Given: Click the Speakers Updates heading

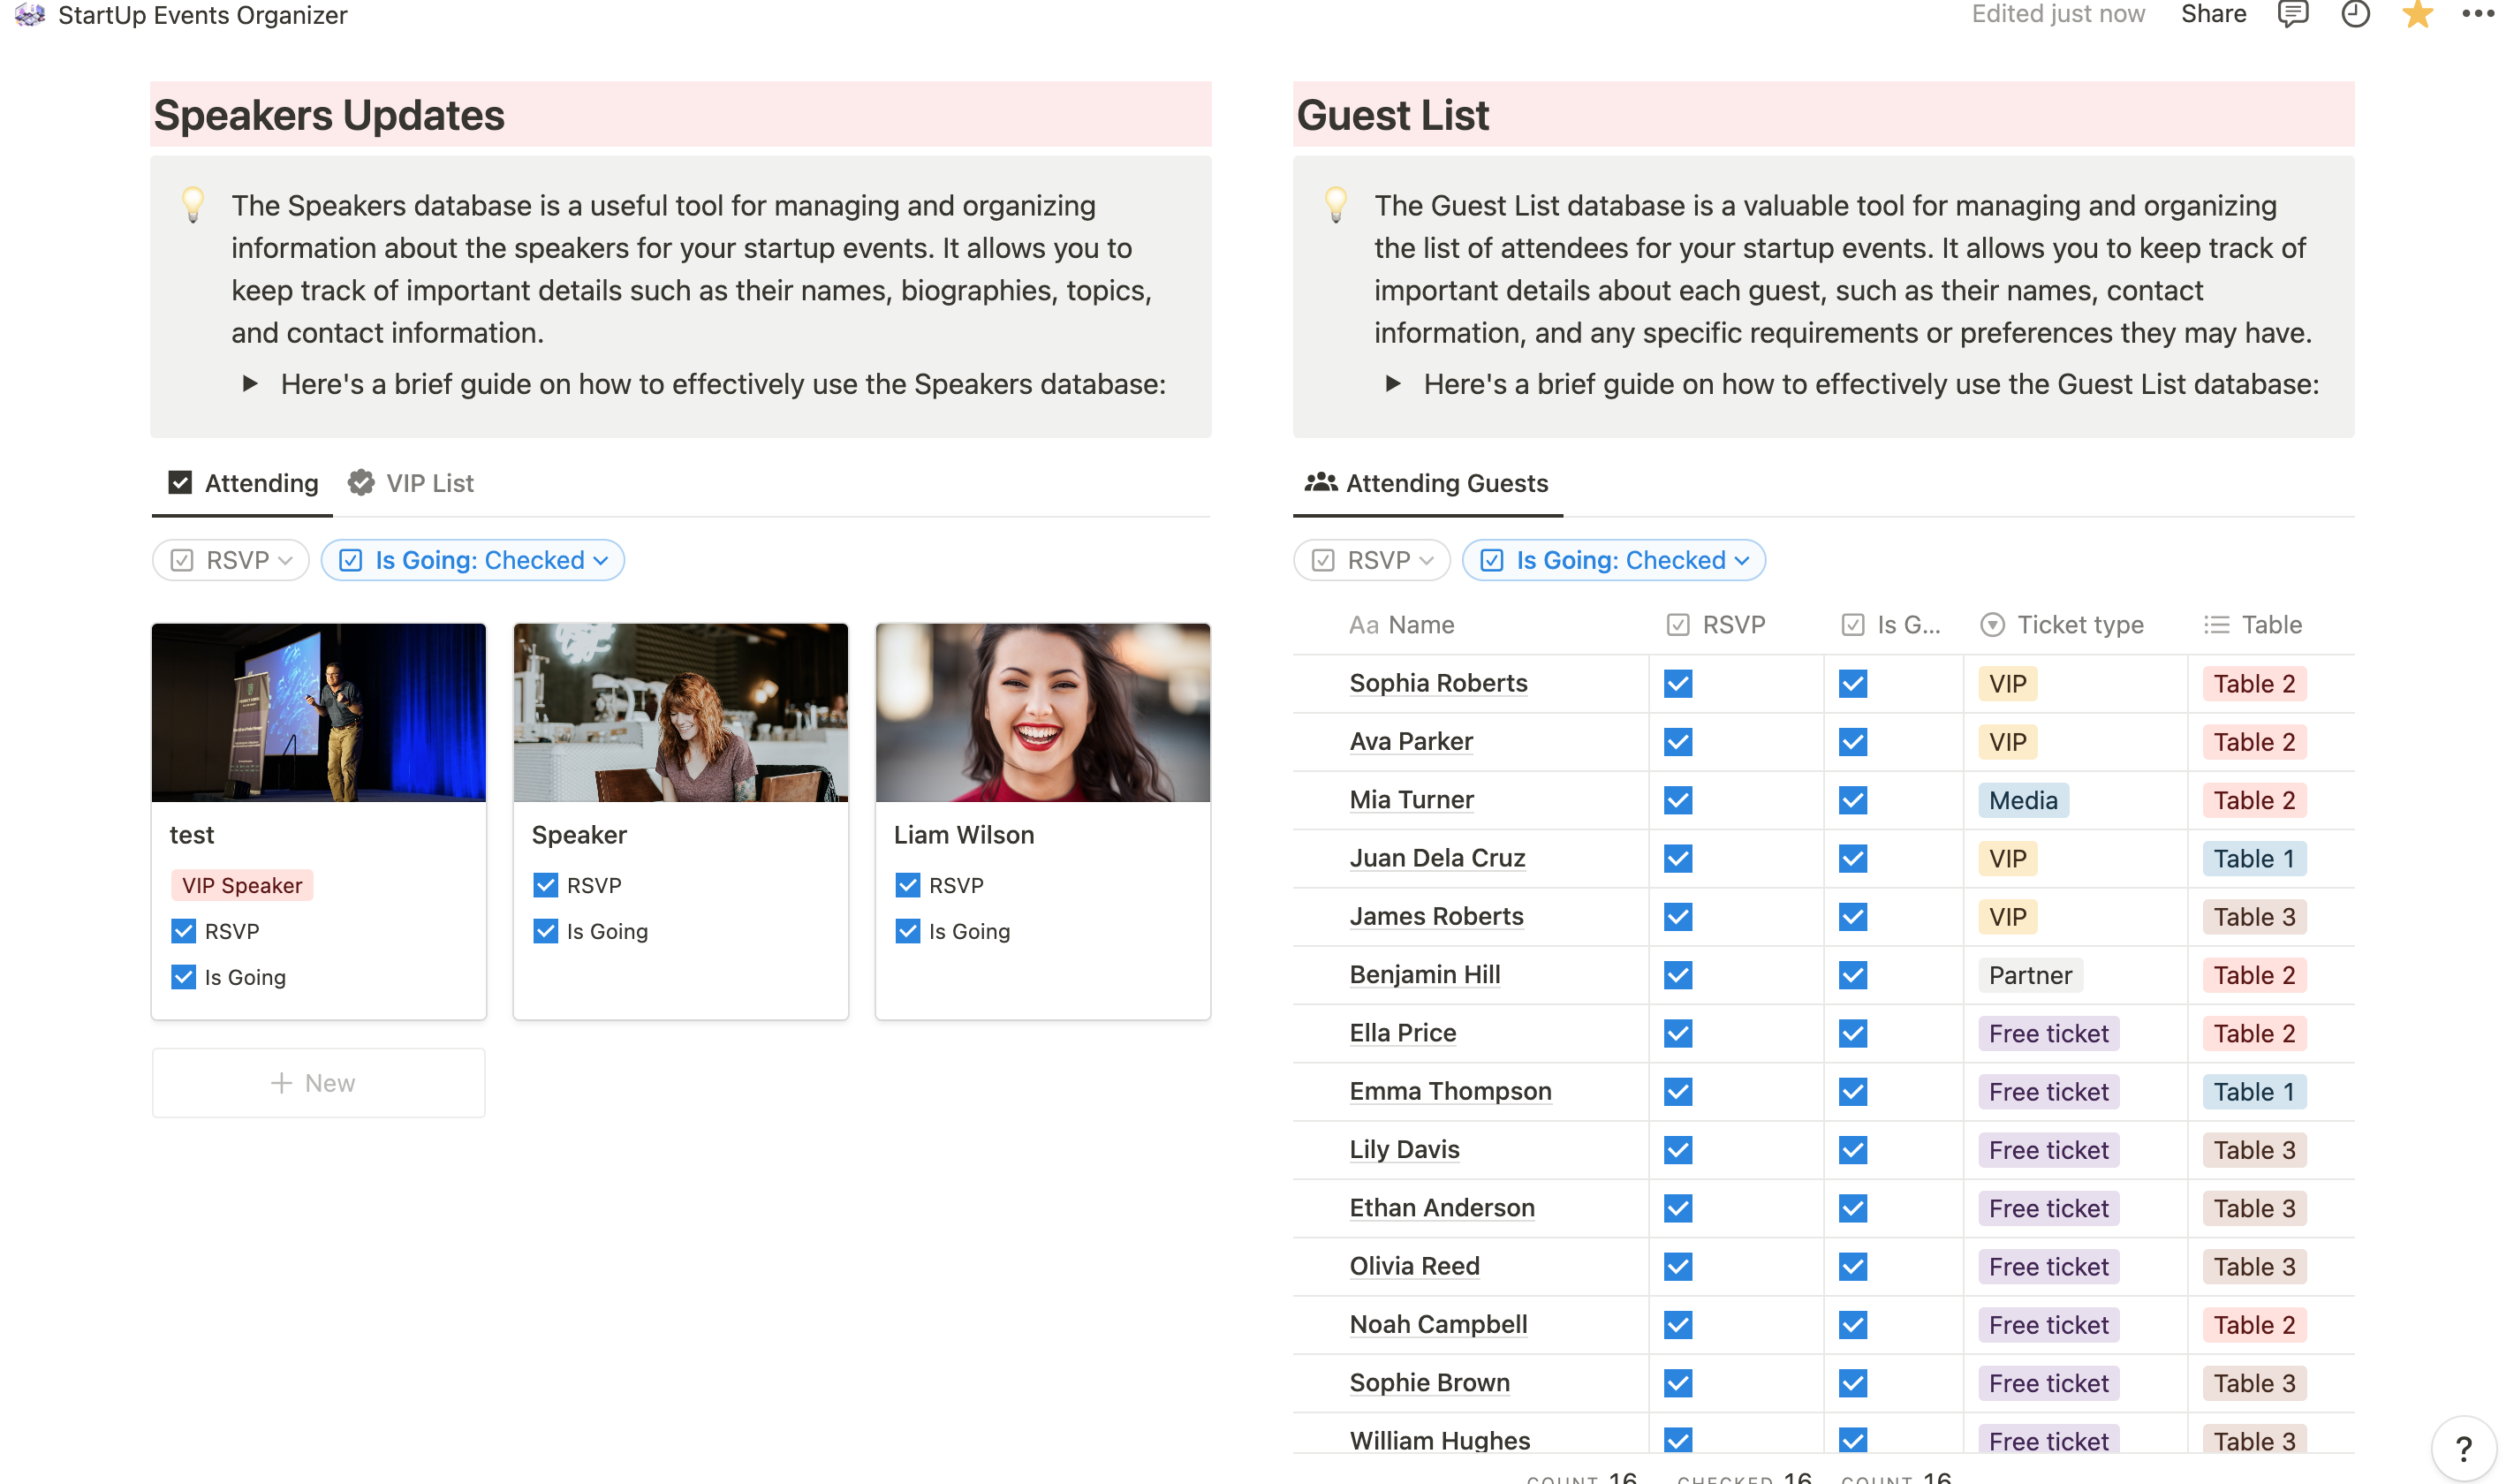Looking at the screenshot, I should [x=329, y=115].
